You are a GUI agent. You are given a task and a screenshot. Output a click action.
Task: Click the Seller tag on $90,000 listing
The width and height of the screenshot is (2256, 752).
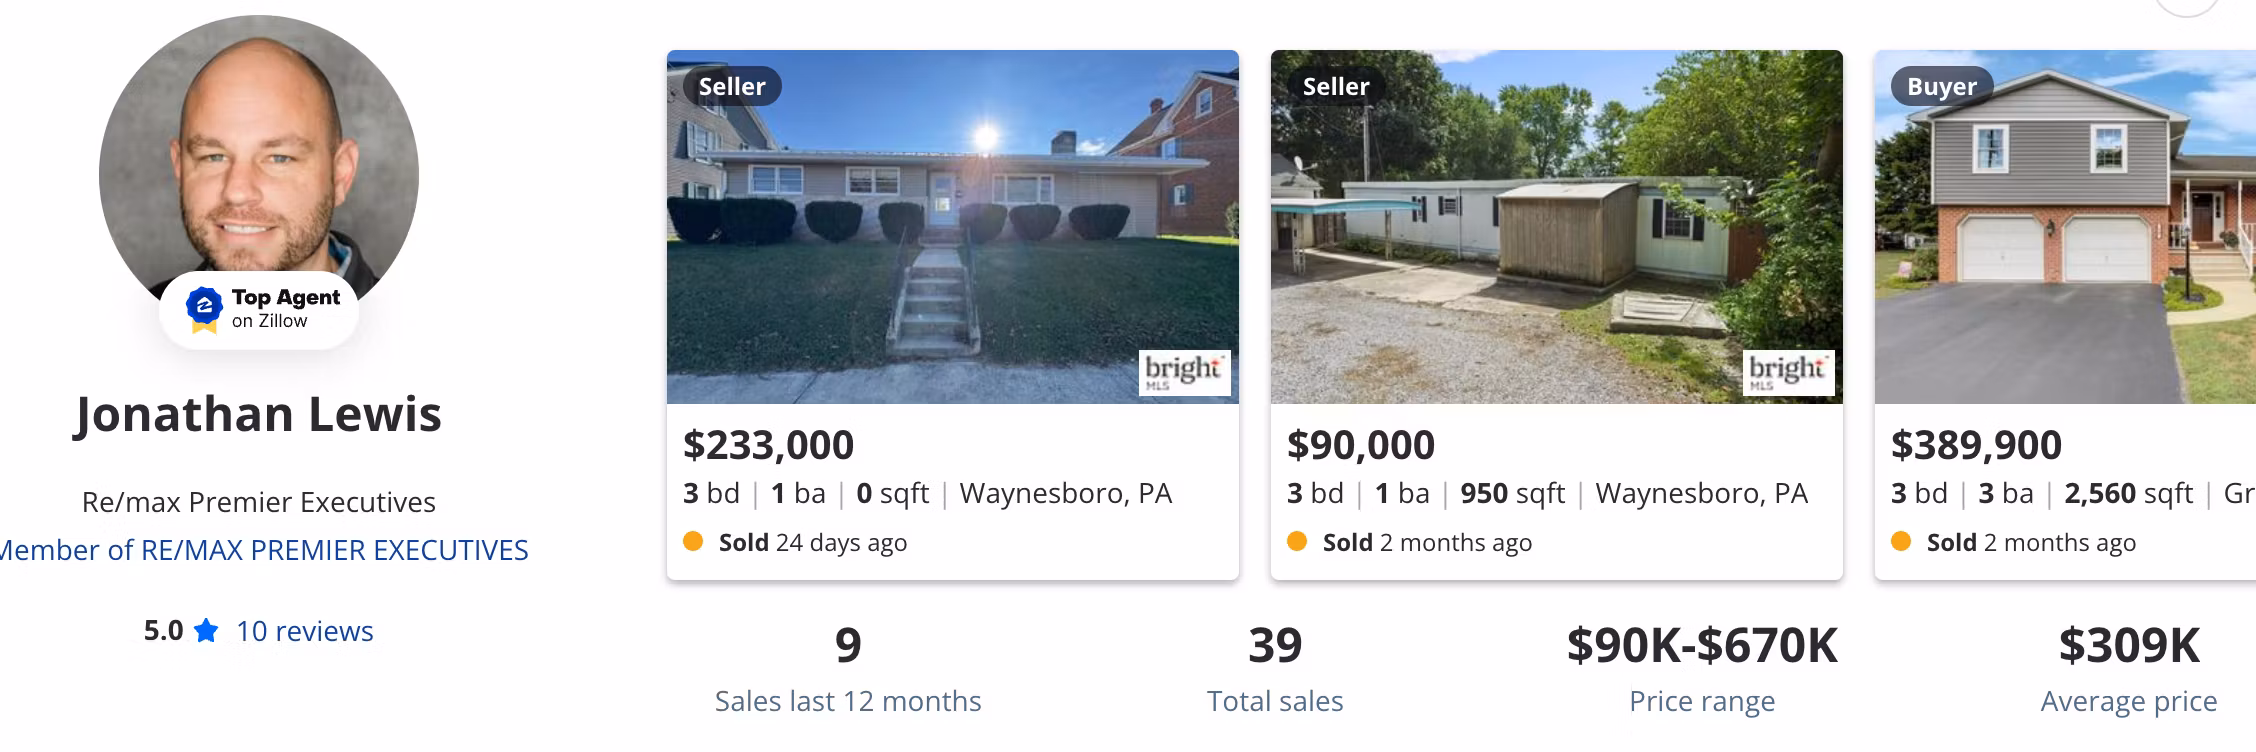tap(1335, 87)
